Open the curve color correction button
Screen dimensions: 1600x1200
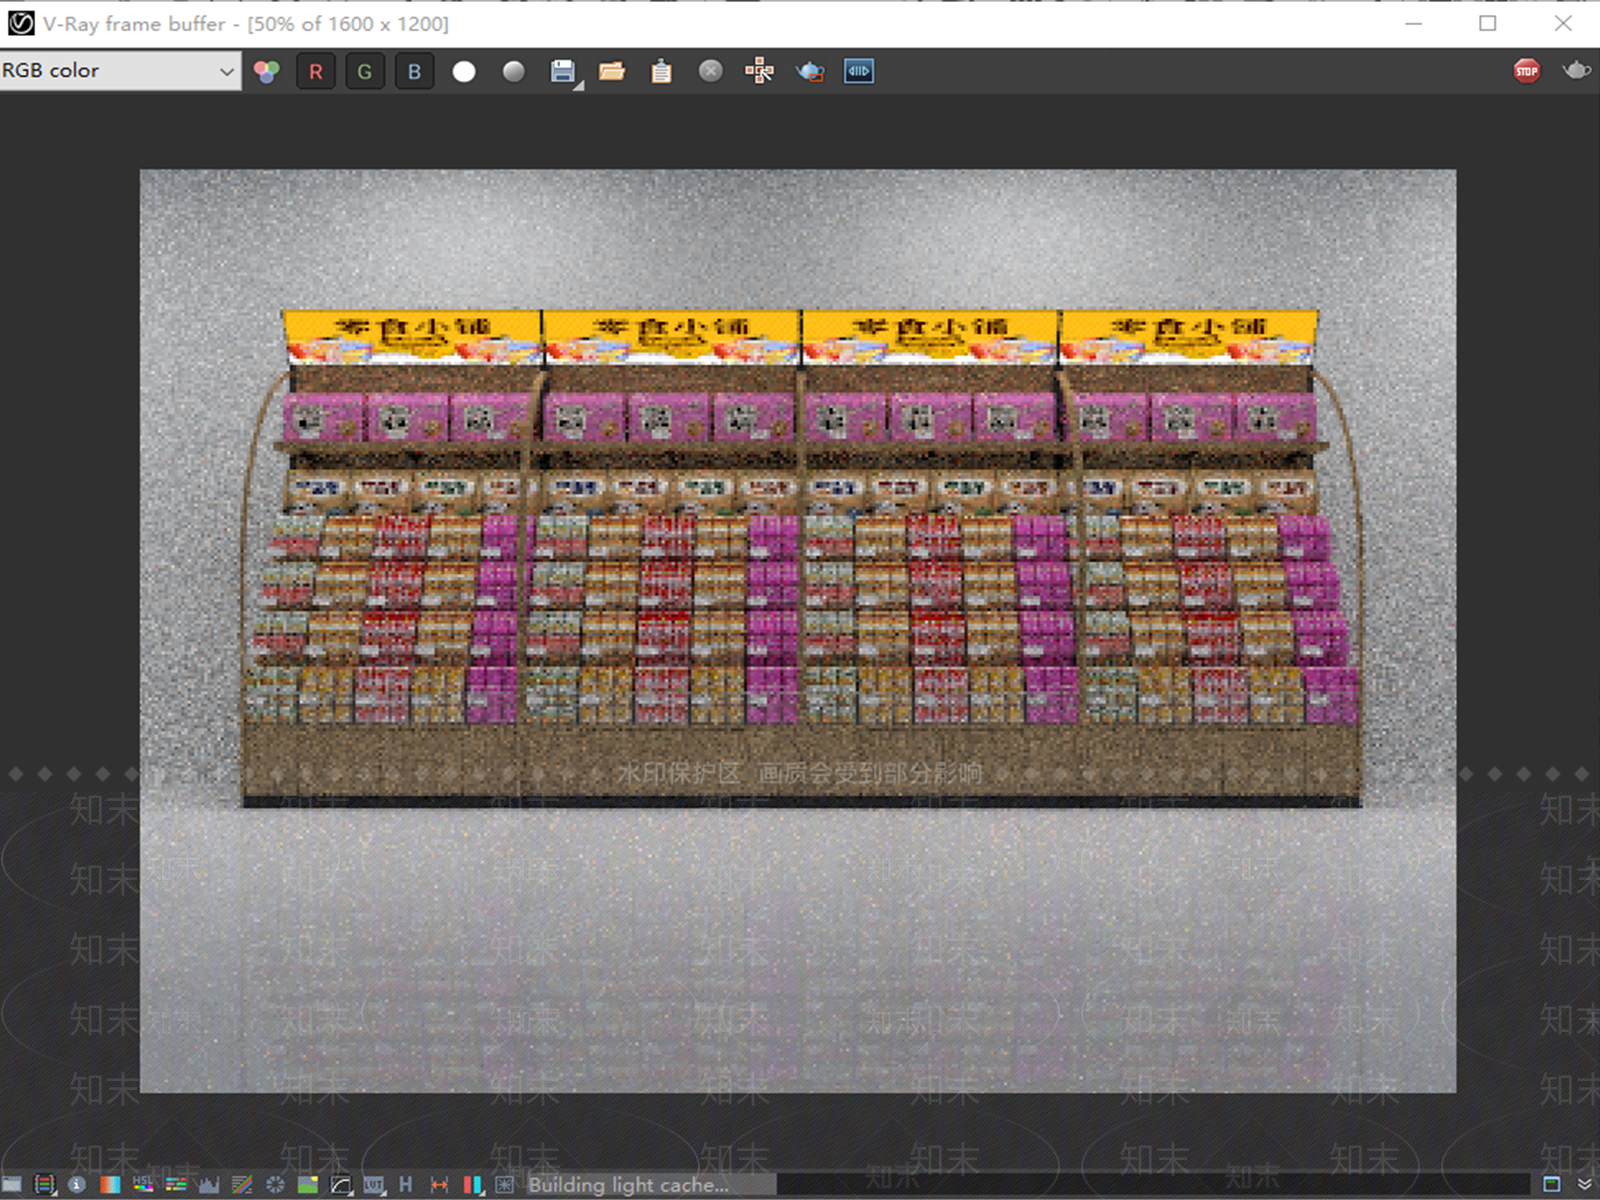pos(341,1185)
